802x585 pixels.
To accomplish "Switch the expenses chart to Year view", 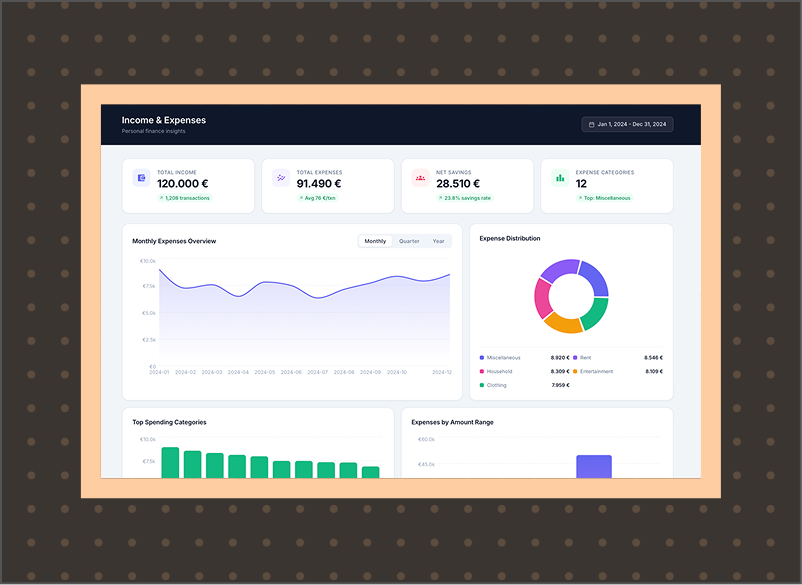I will point(438,241).
